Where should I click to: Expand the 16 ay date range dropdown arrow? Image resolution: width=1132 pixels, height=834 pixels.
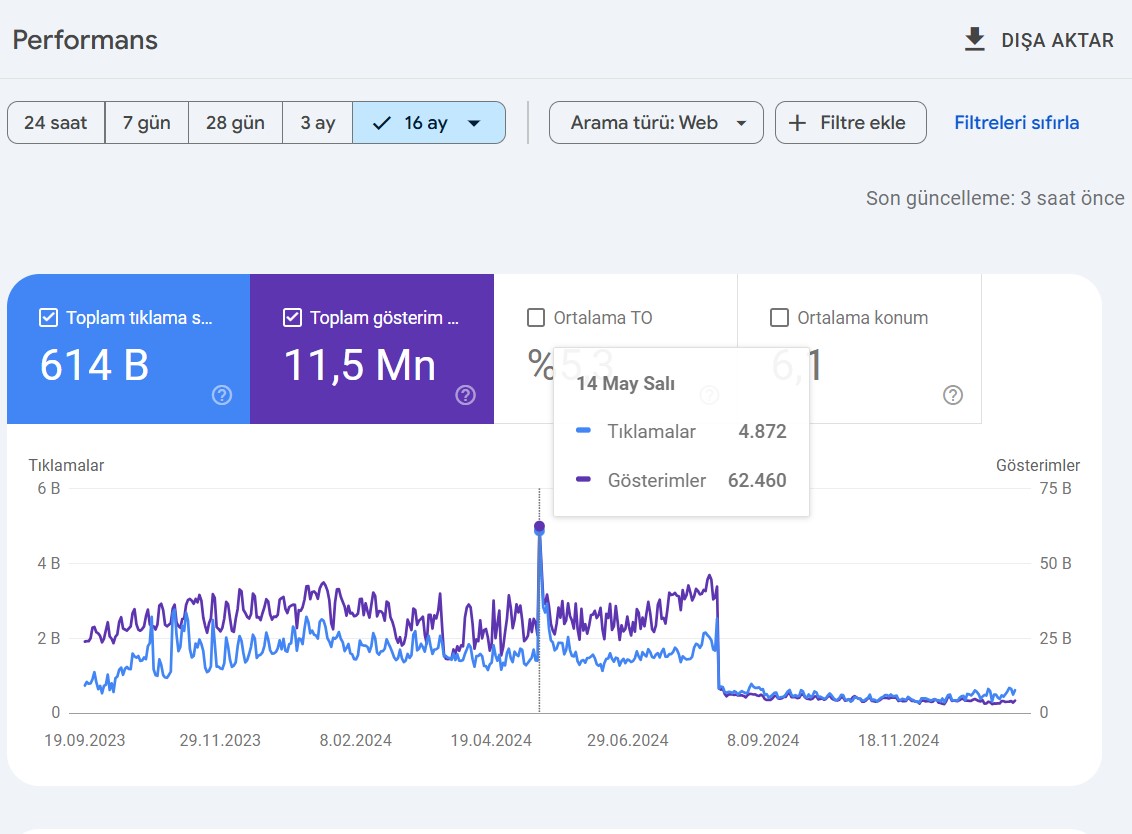click(x=474, y=123)
